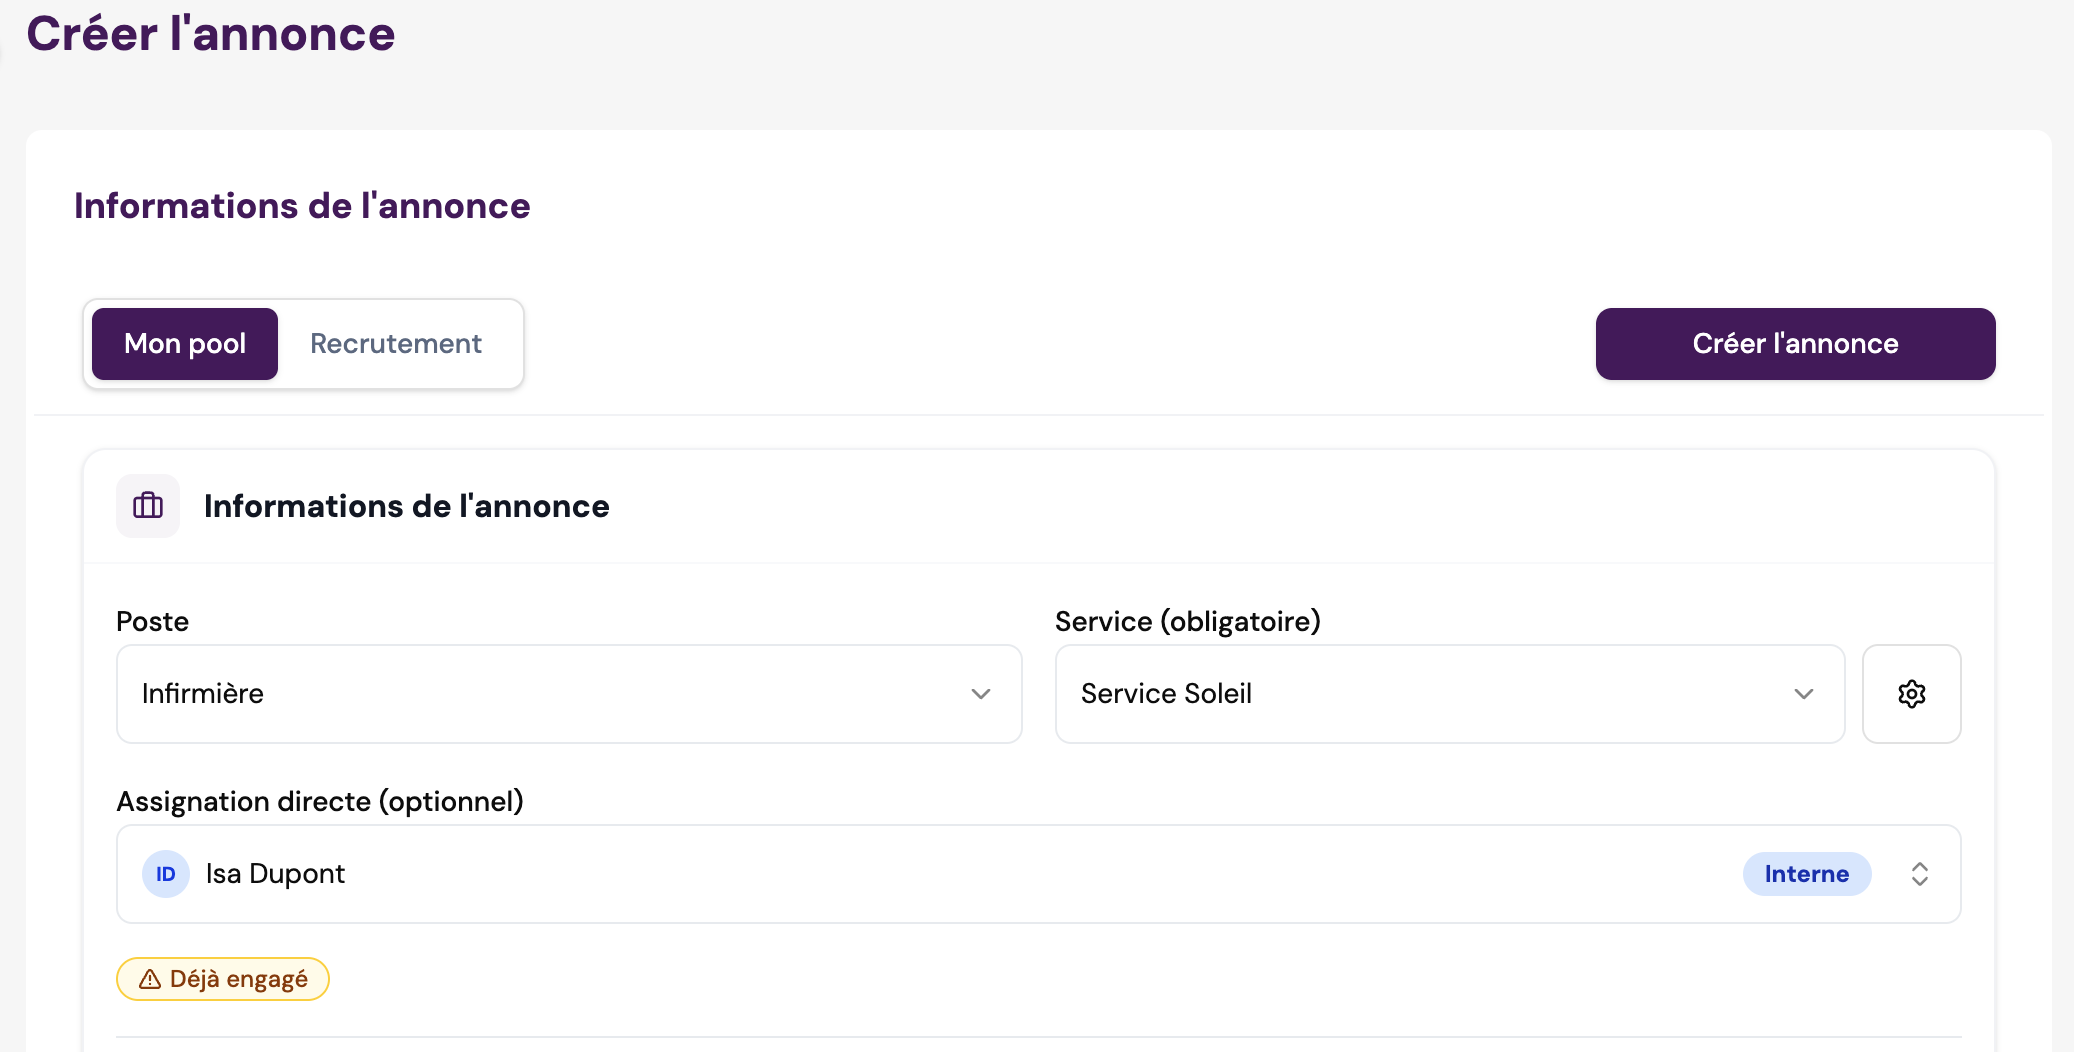
Task: Open the Assignation directe selector for Isa Dupont
Action: pyautogui.click(x=1039, y=874)
